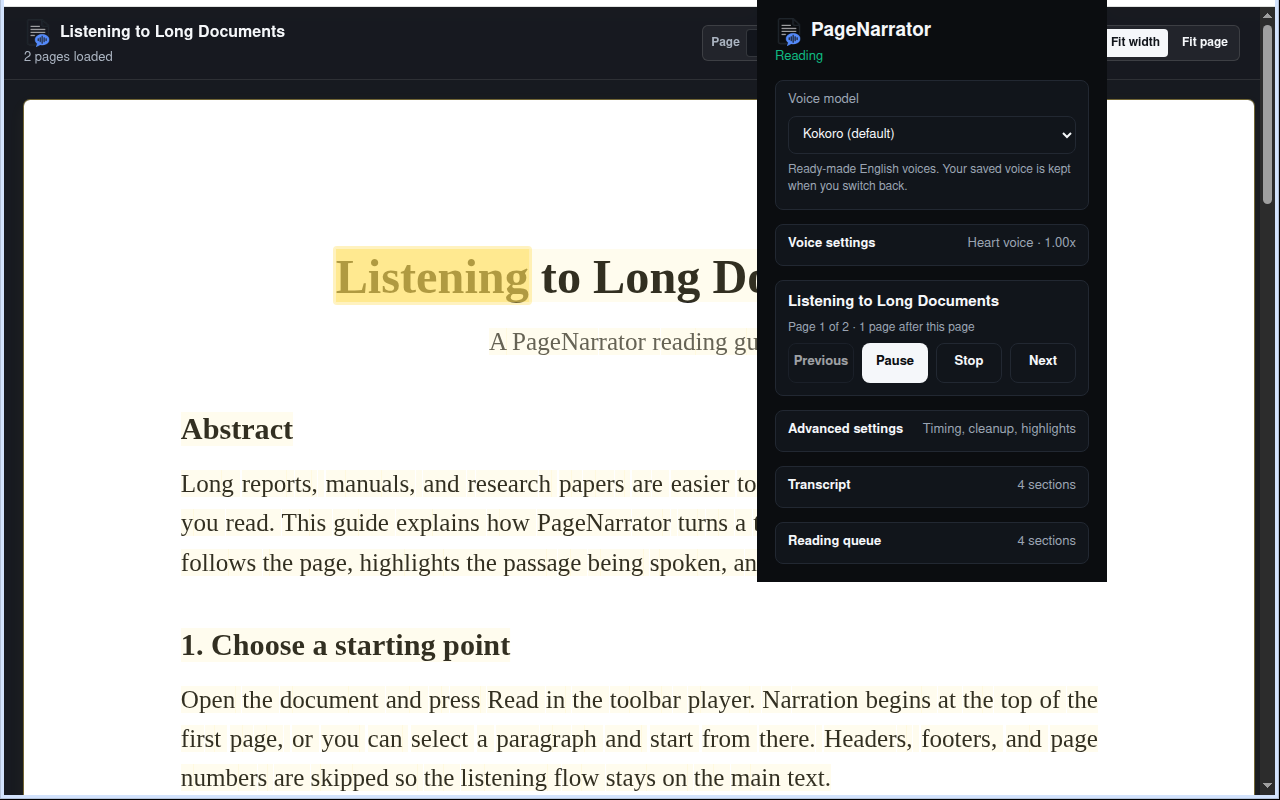
Task: Stop the narration
Action: (x=969, y=362)
